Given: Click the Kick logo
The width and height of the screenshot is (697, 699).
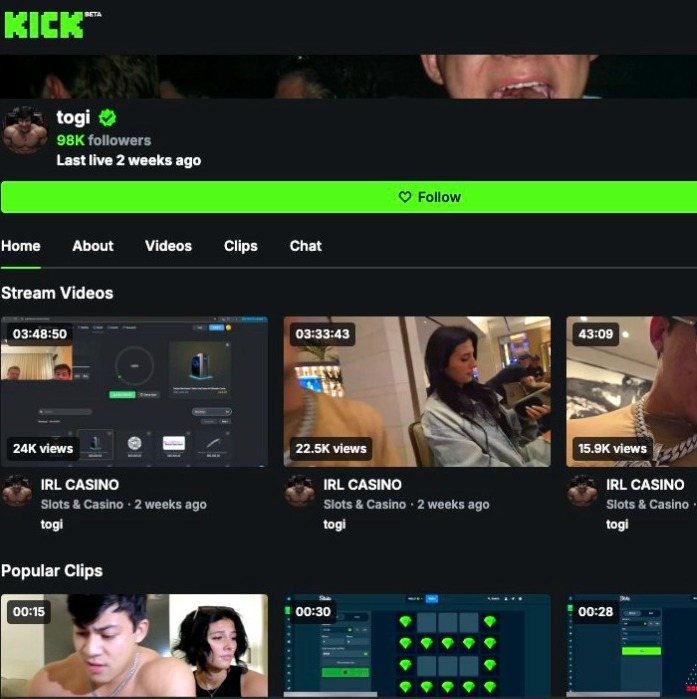Looking at the screenshot, I should pyautogui.click(x=44, y=25).
